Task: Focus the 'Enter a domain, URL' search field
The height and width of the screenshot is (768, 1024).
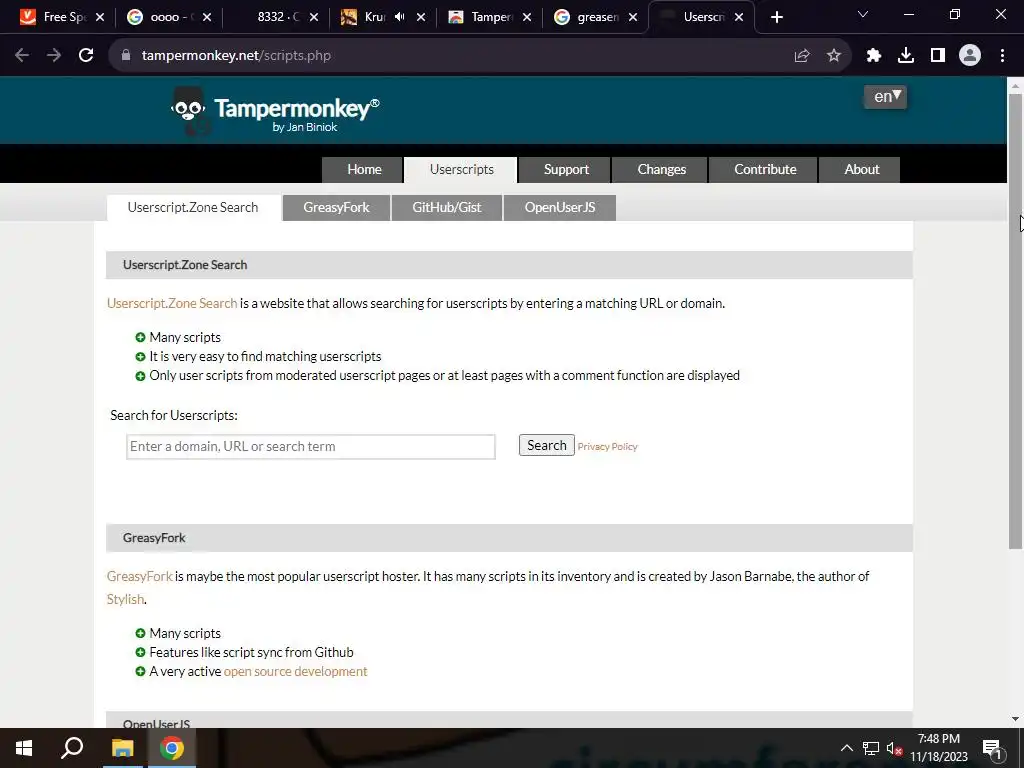Action: [311, 447]
